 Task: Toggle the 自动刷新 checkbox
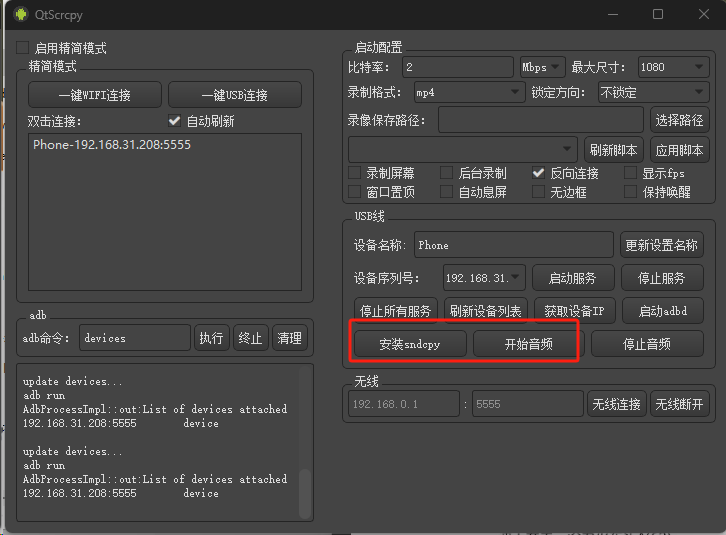(x=175, y=121)
